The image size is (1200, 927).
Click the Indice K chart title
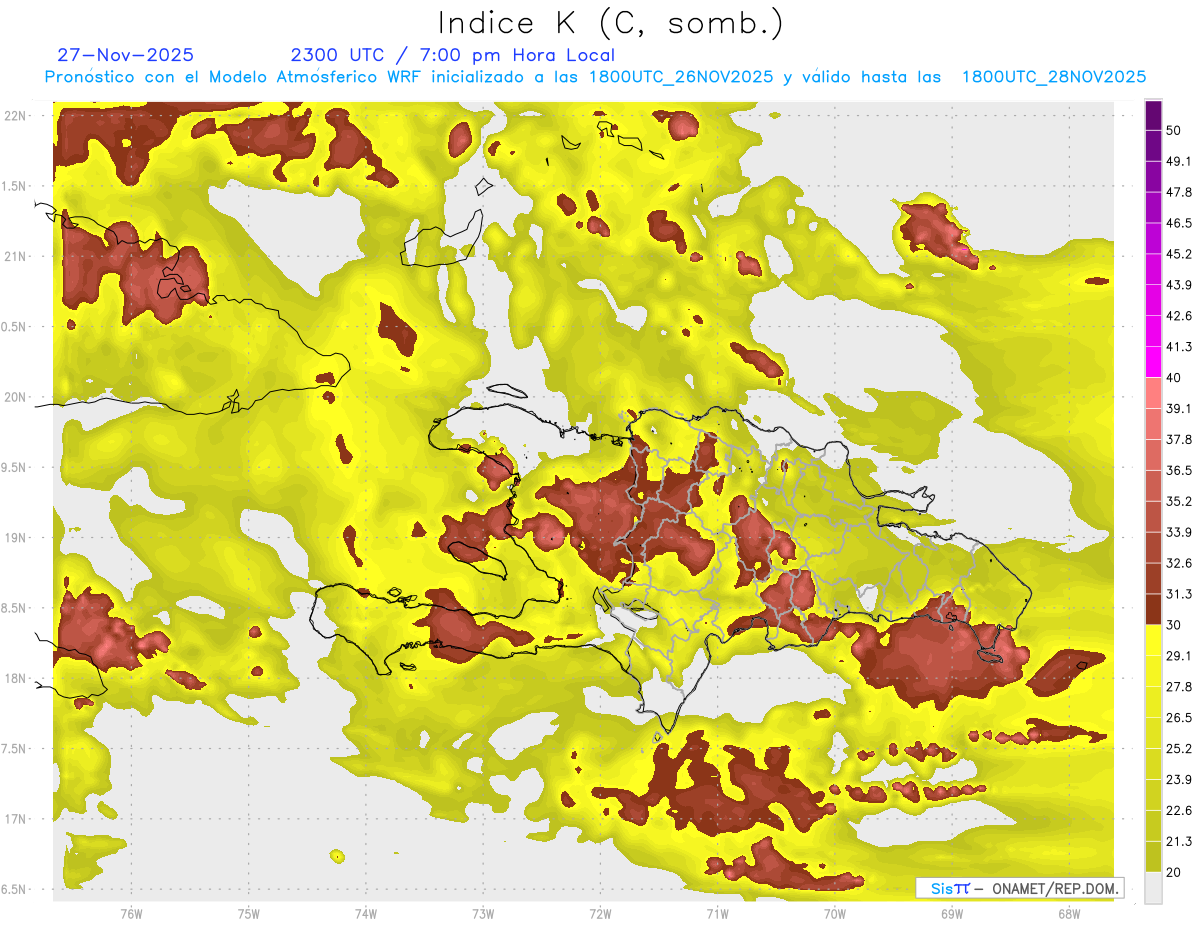(611, 22)
